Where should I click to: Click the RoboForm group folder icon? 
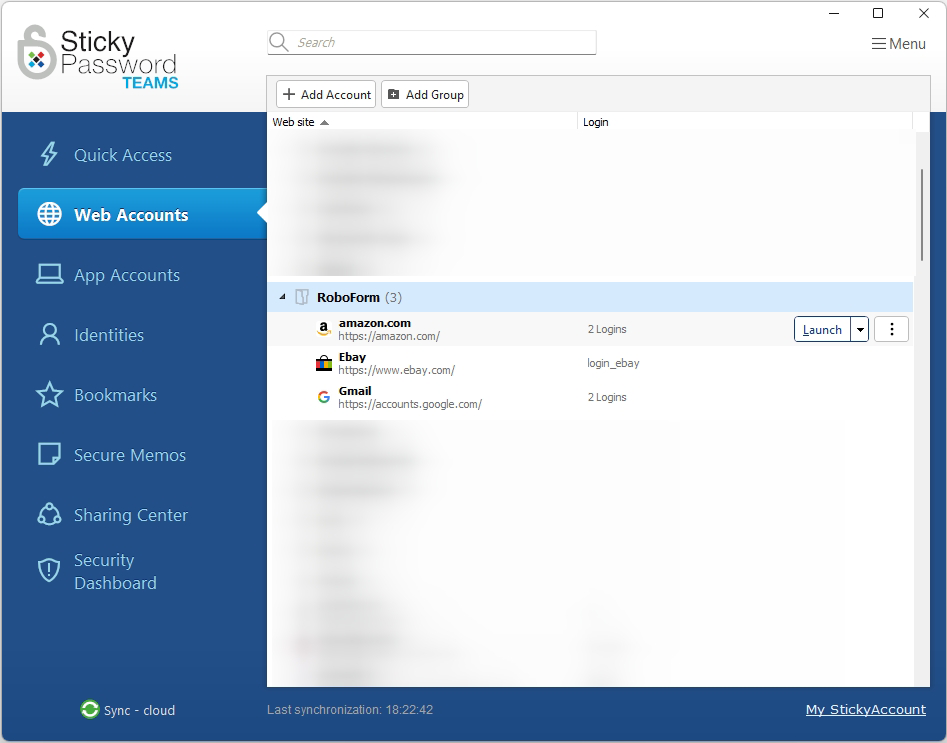301,297
